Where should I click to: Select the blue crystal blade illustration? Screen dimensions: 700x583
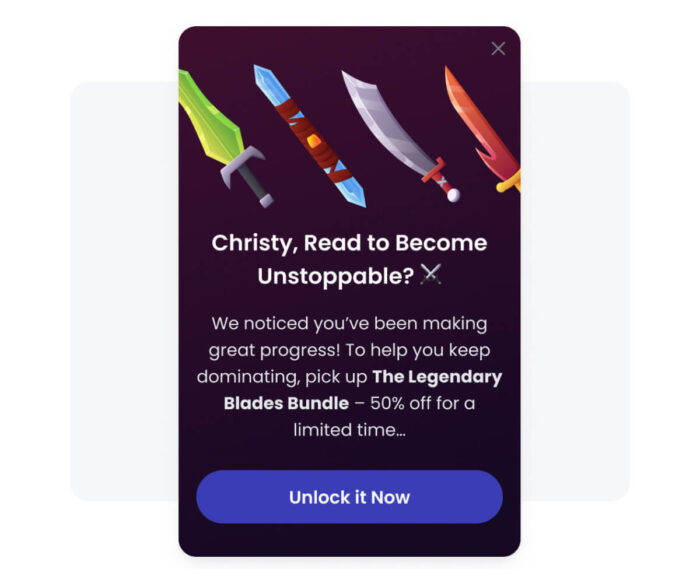pyautogui.click(x=309, y=136)
